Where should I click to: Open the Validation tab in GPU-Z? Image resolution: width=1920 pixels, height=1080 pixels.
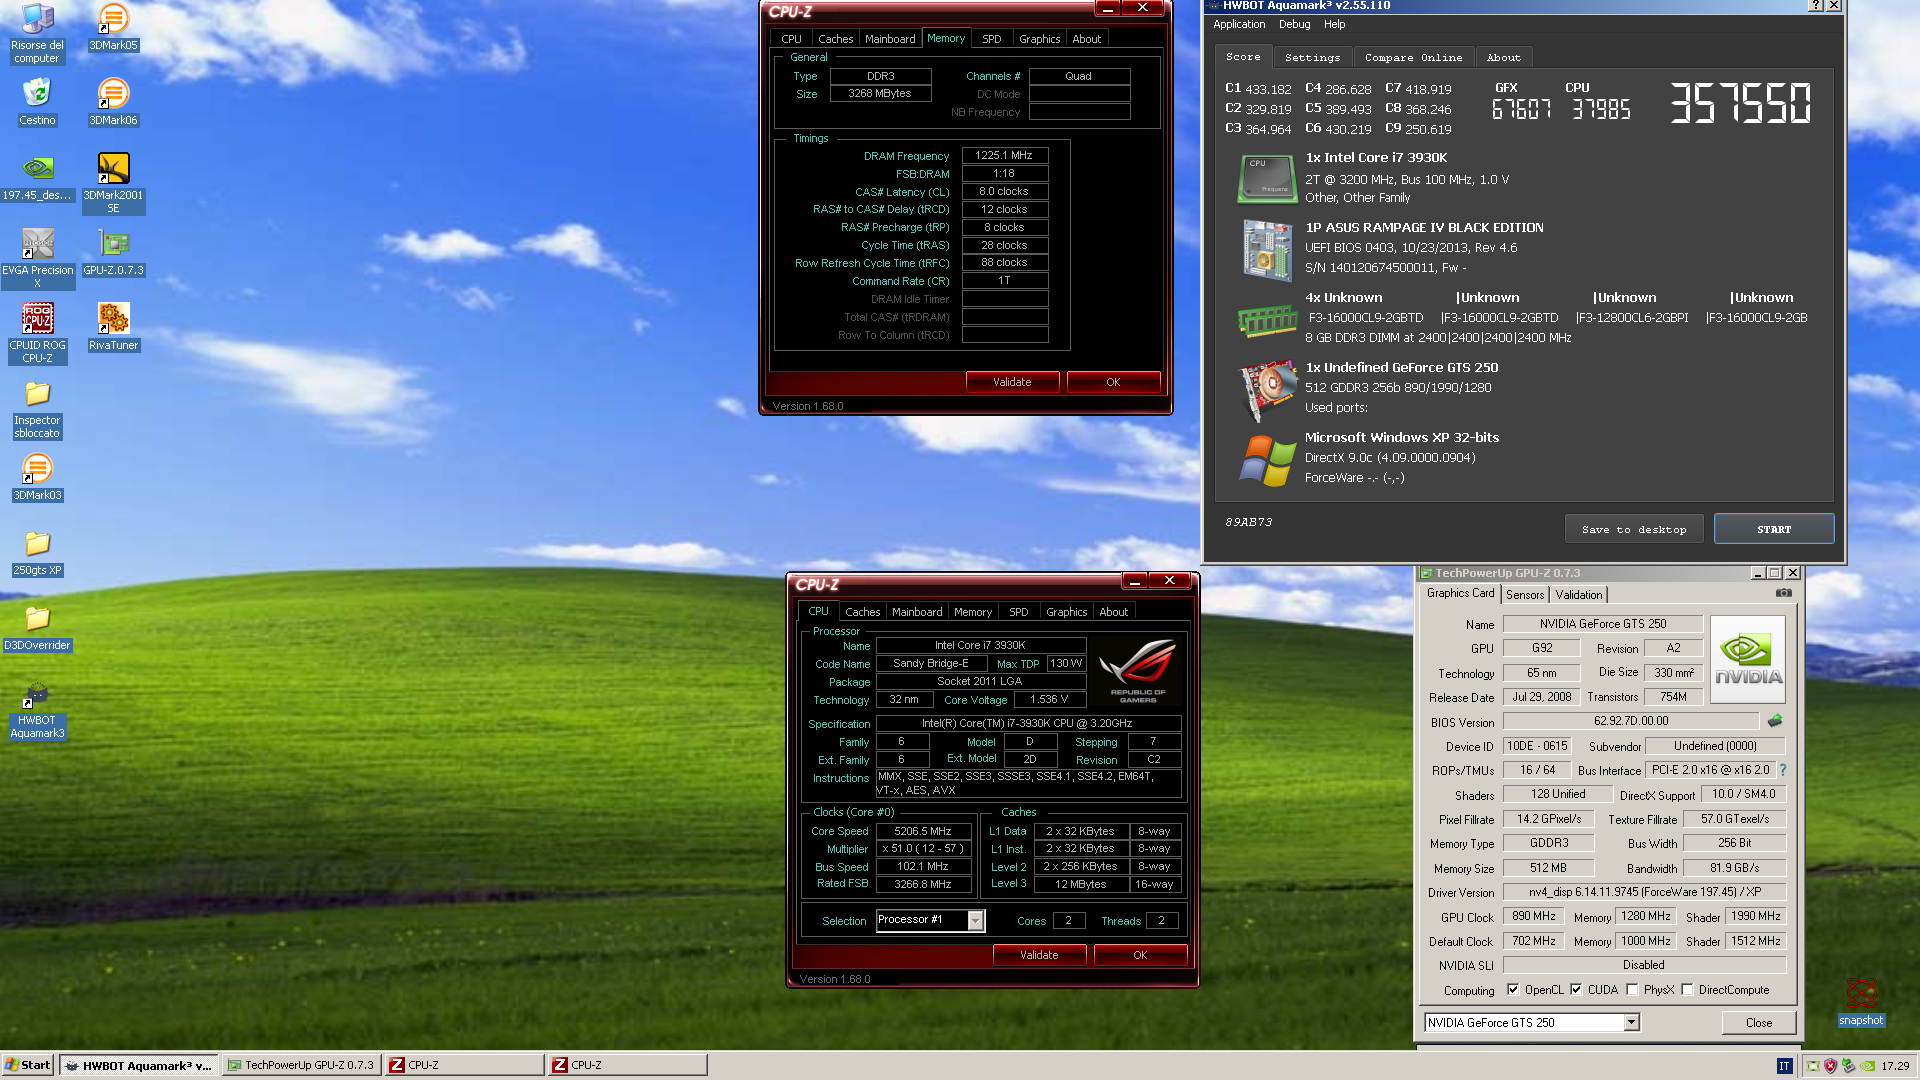coord(1578,594)
